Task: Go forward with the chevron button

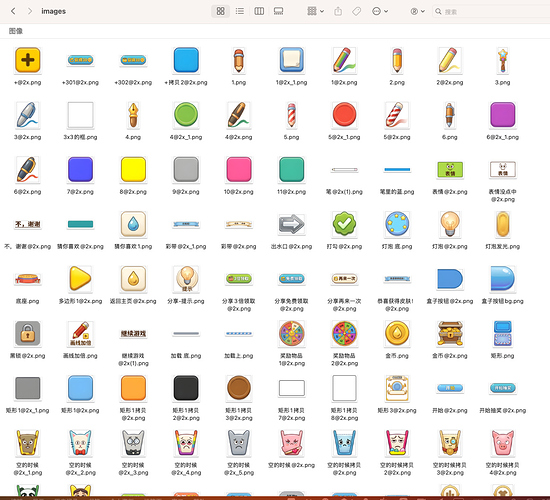Action: point(30,11)
